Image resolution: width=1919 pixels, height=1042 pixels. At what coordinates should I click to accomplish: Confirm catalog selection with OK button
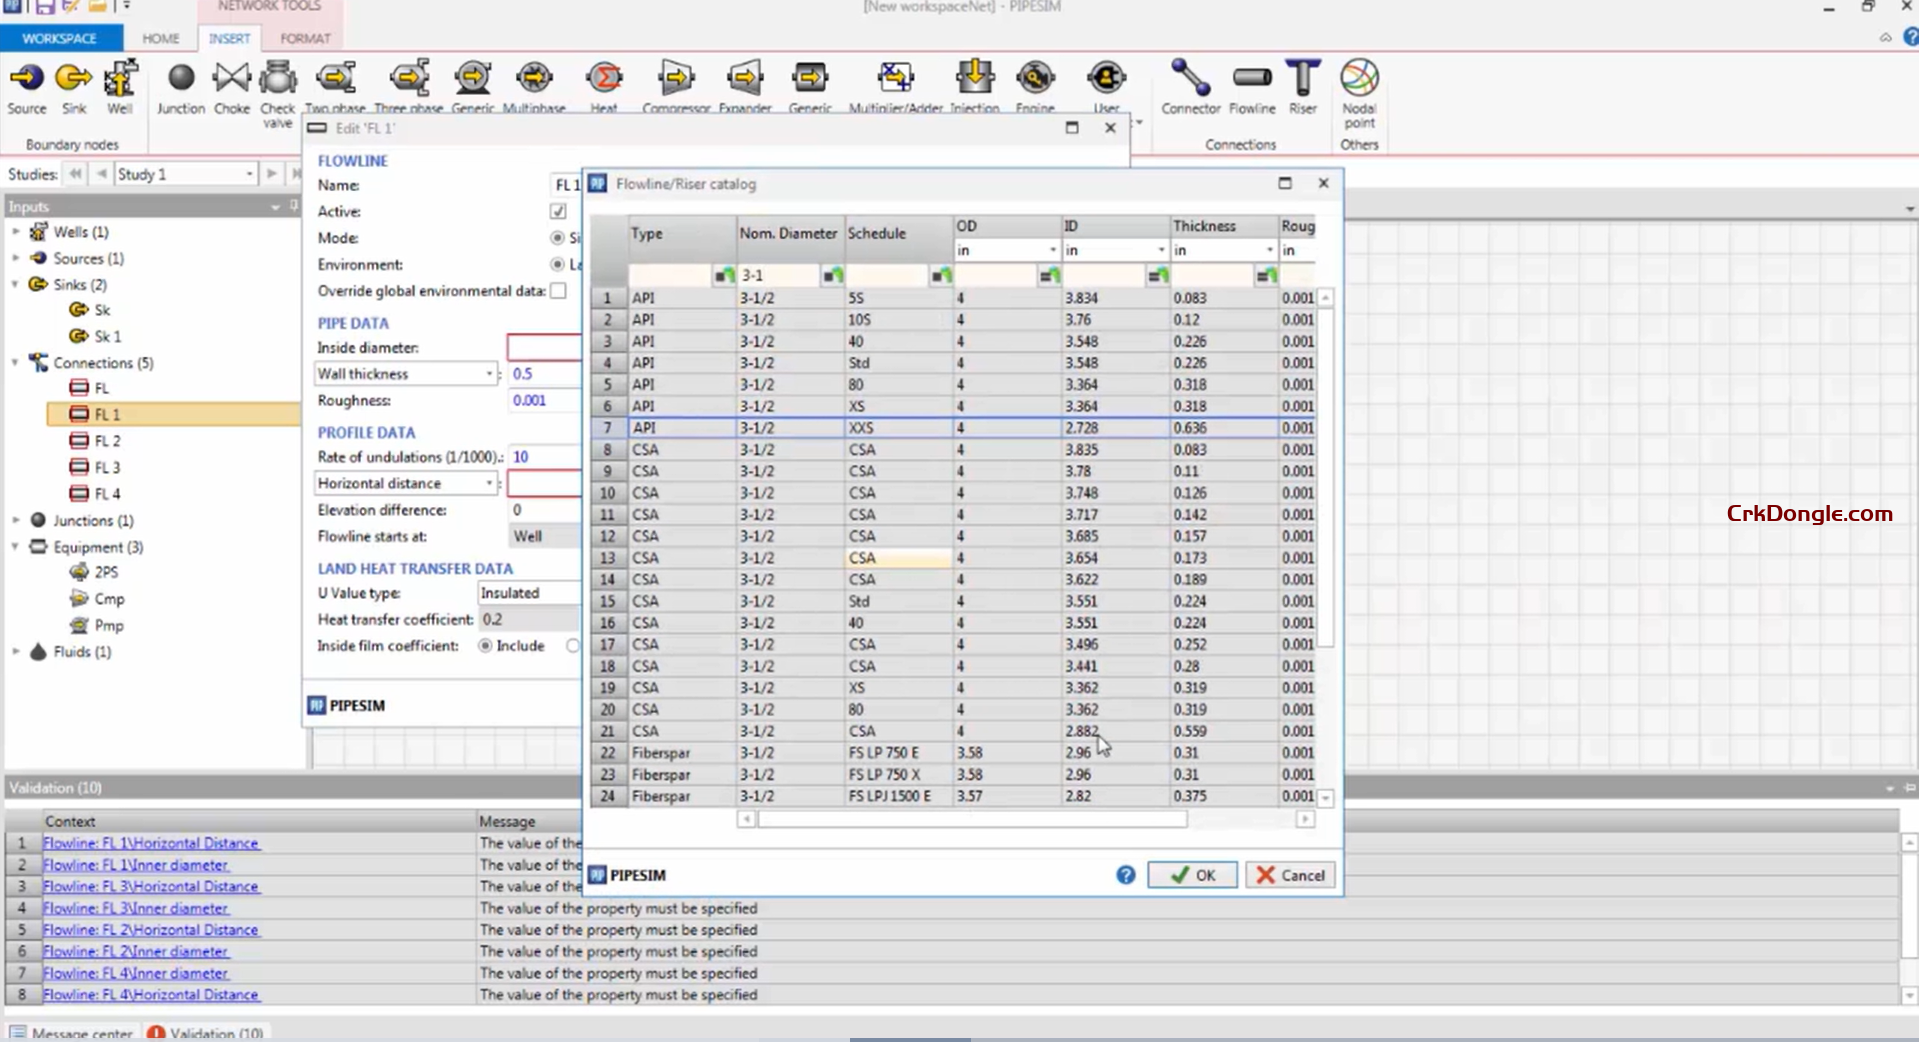(1192, 875)
